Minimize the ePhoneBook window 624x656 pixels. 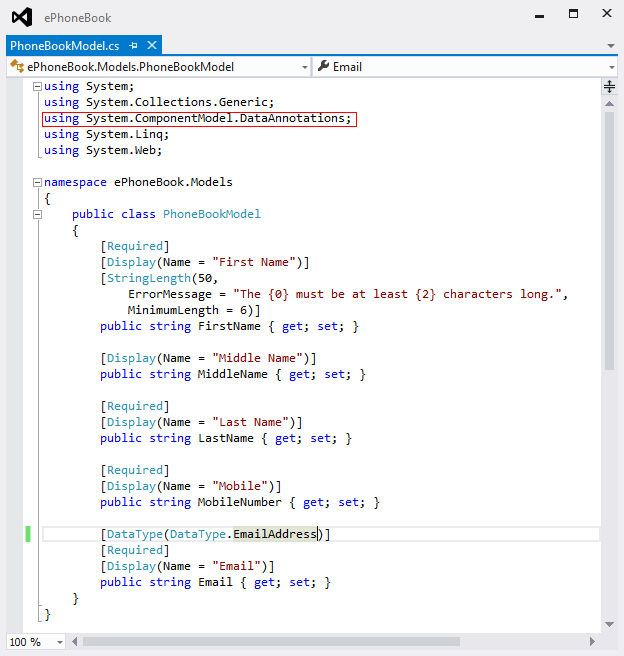click(x=540, y=16)
